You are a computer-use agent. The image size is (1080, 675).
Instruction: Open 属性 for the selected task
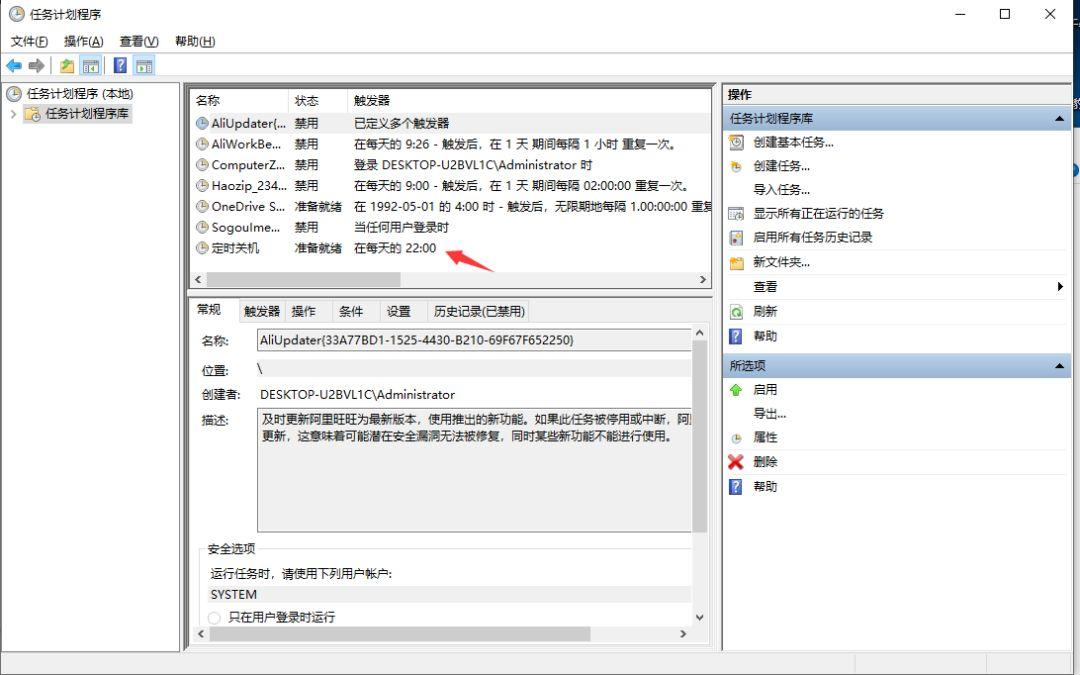click(763, 437)
